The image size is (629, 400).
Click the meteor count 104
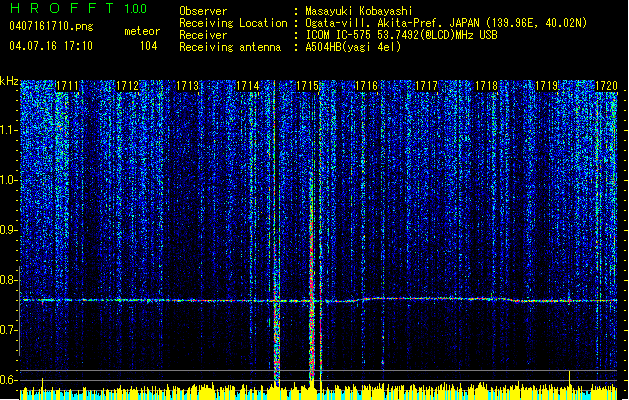tap(148, 46)
